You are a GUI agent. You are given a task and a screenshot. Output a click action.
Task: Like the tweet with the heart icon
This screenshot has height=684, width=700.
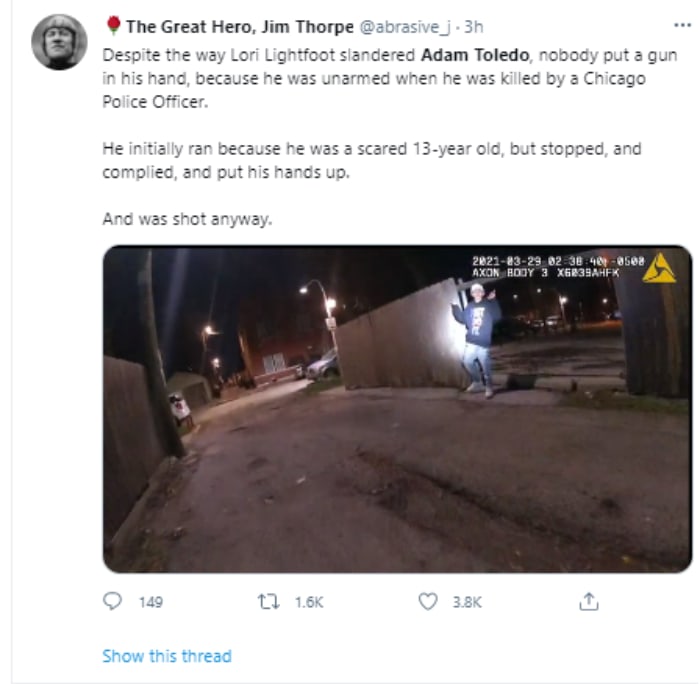428,601
